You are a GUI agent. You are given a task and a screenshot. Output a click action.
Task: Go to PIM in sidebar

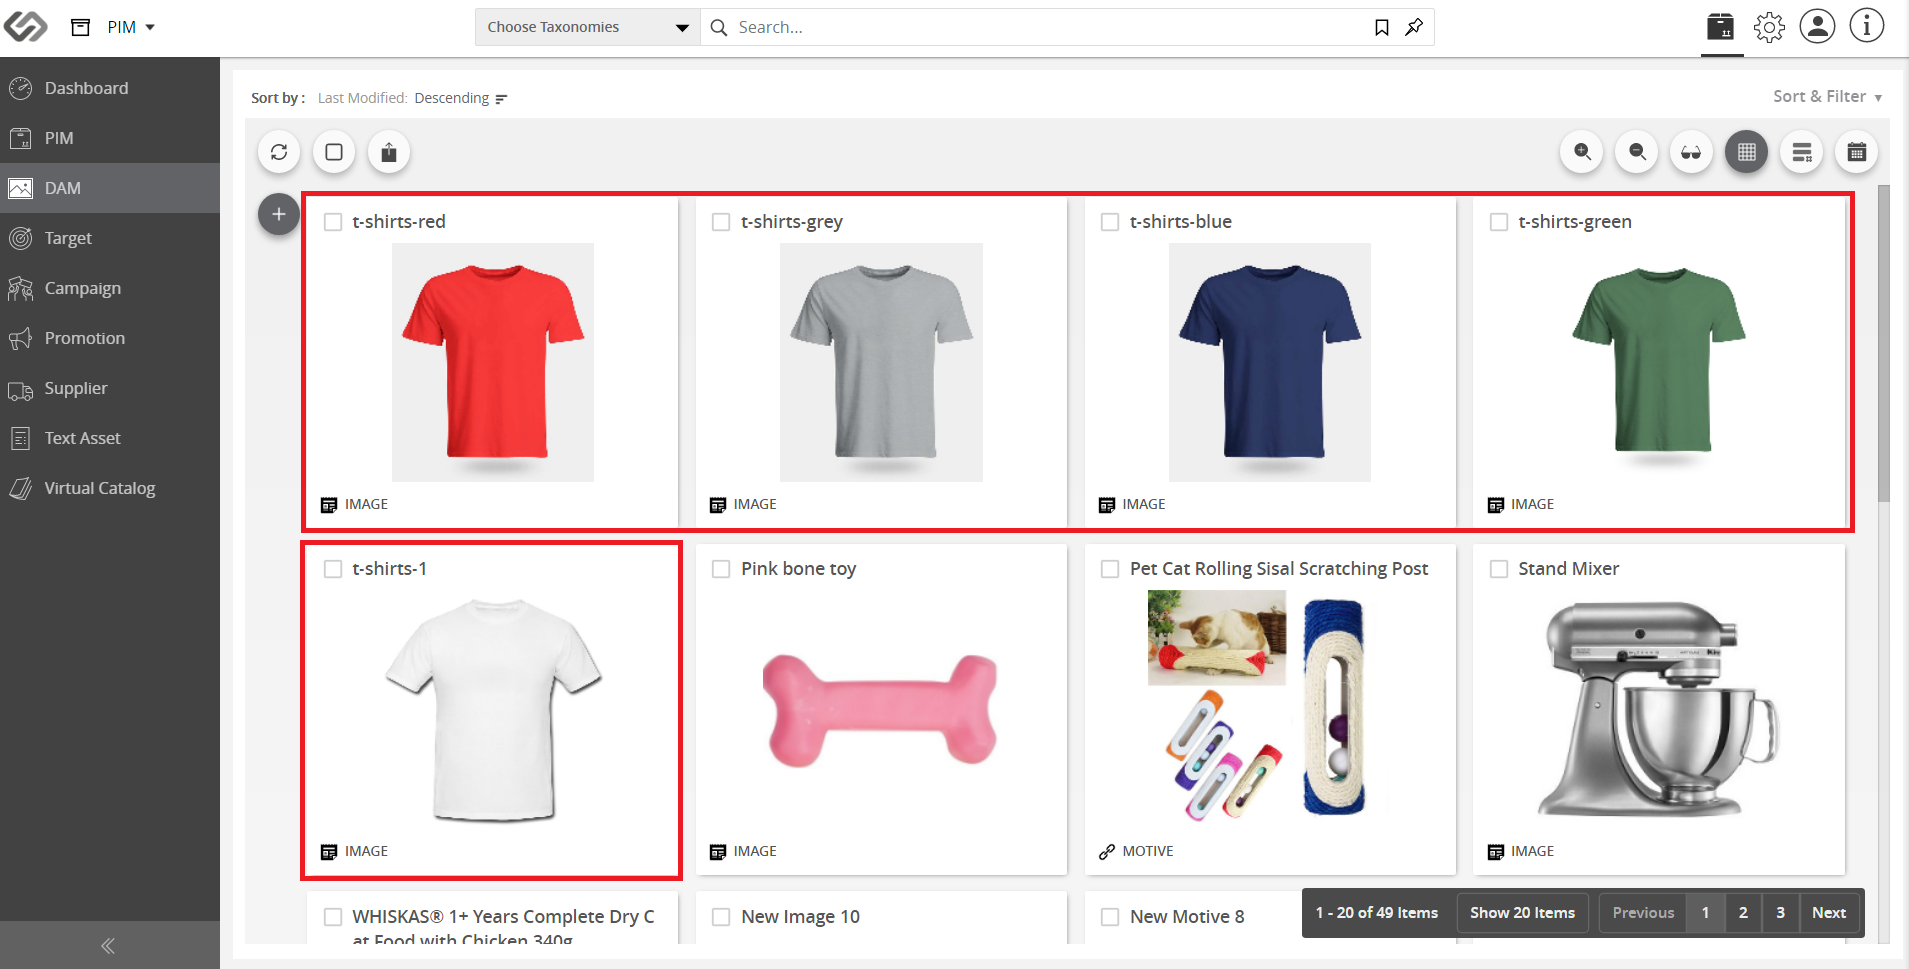[x=110, y=138]
